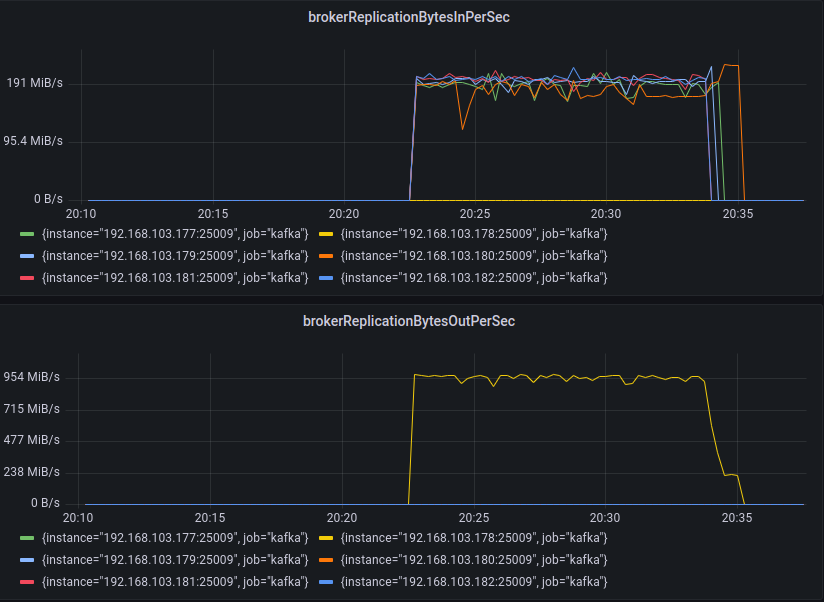Click the brokerReplicationBytesInPerSec panel title
The image size is (824, 602).
pyautogui.click(x=410, y=17)
